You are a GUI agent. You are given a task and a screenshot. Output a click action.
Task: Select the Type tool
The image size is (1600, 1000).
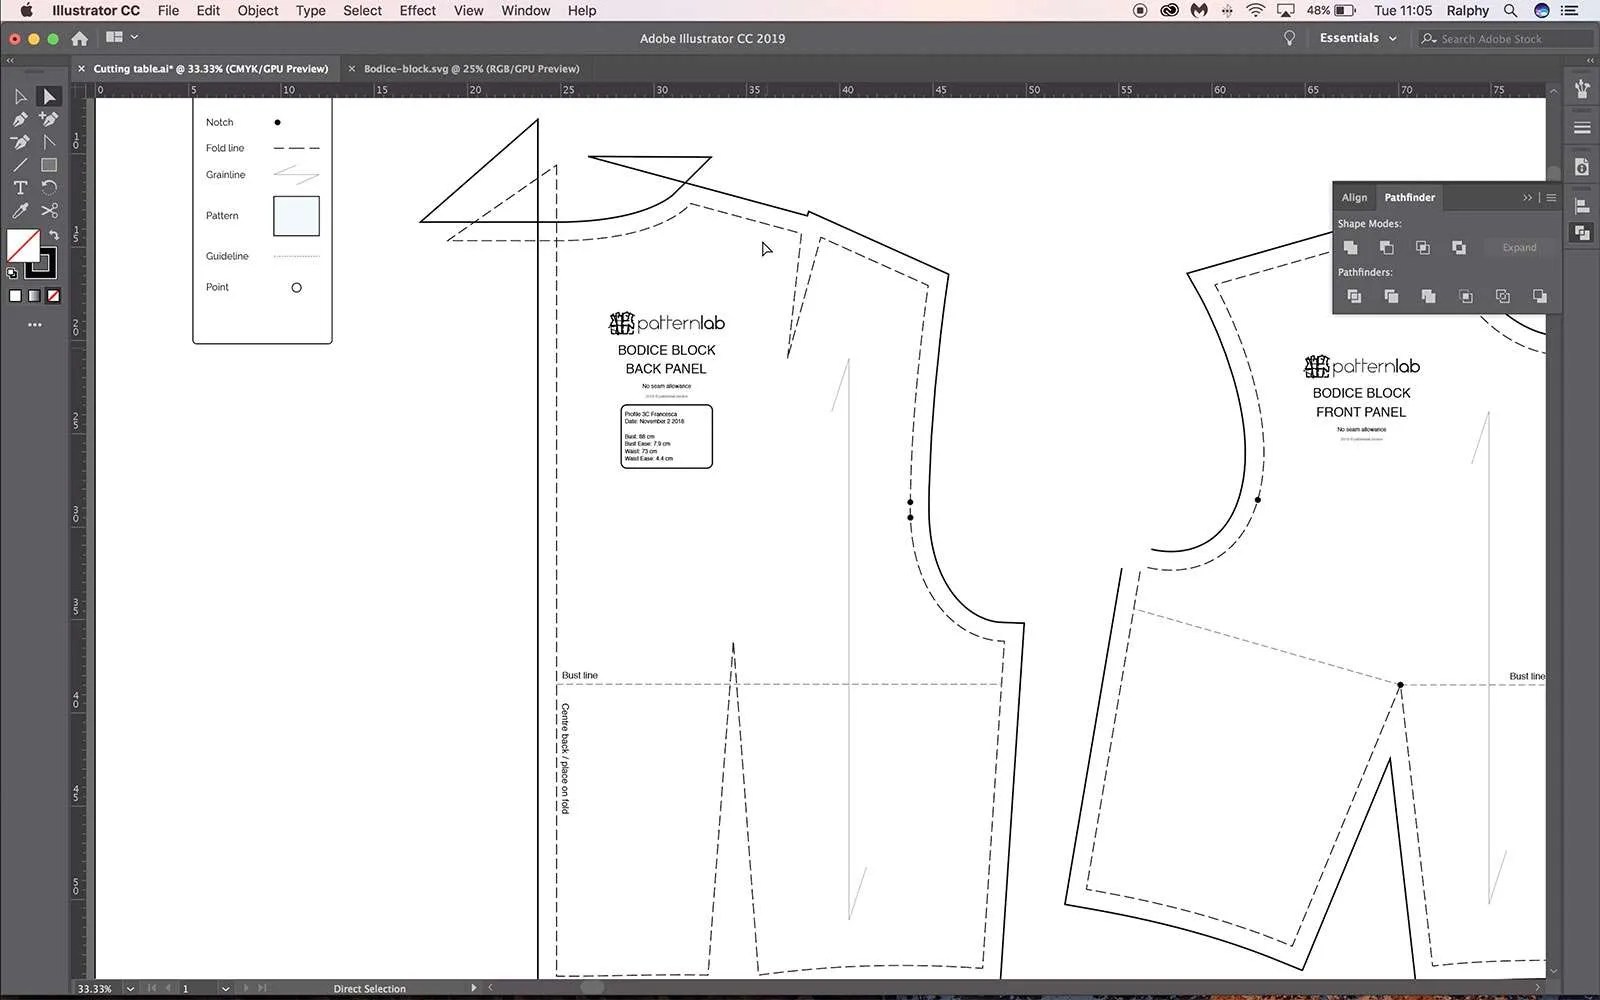19,188
